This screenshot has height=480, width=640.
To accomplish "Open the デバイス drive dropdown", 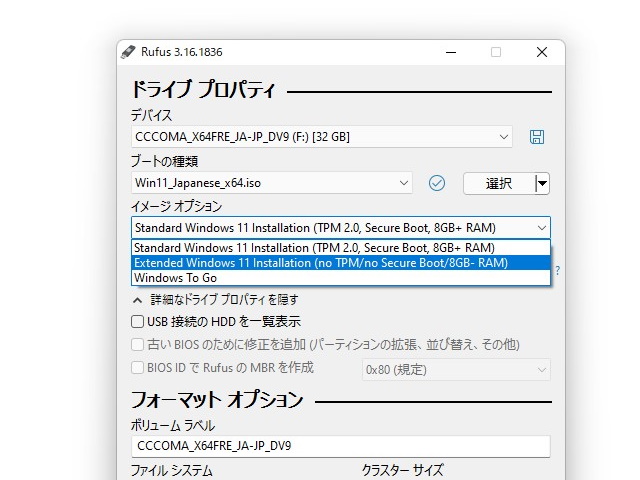I will click(x=322, y=137).
